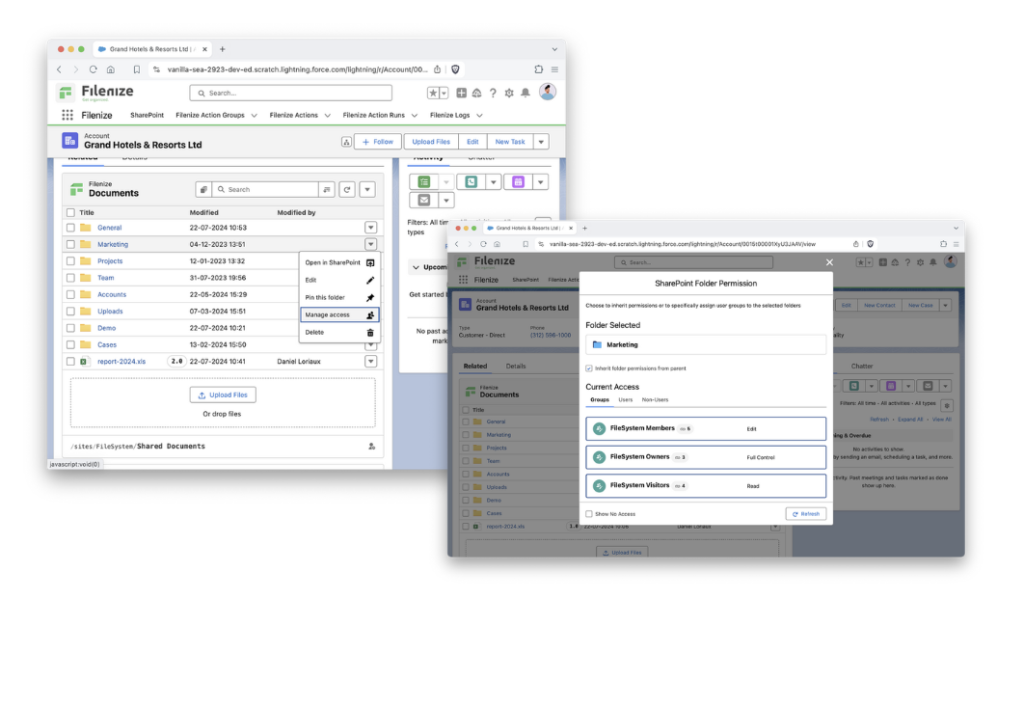
Task: Open the Uploads folder link
Action: click(110, 312)
